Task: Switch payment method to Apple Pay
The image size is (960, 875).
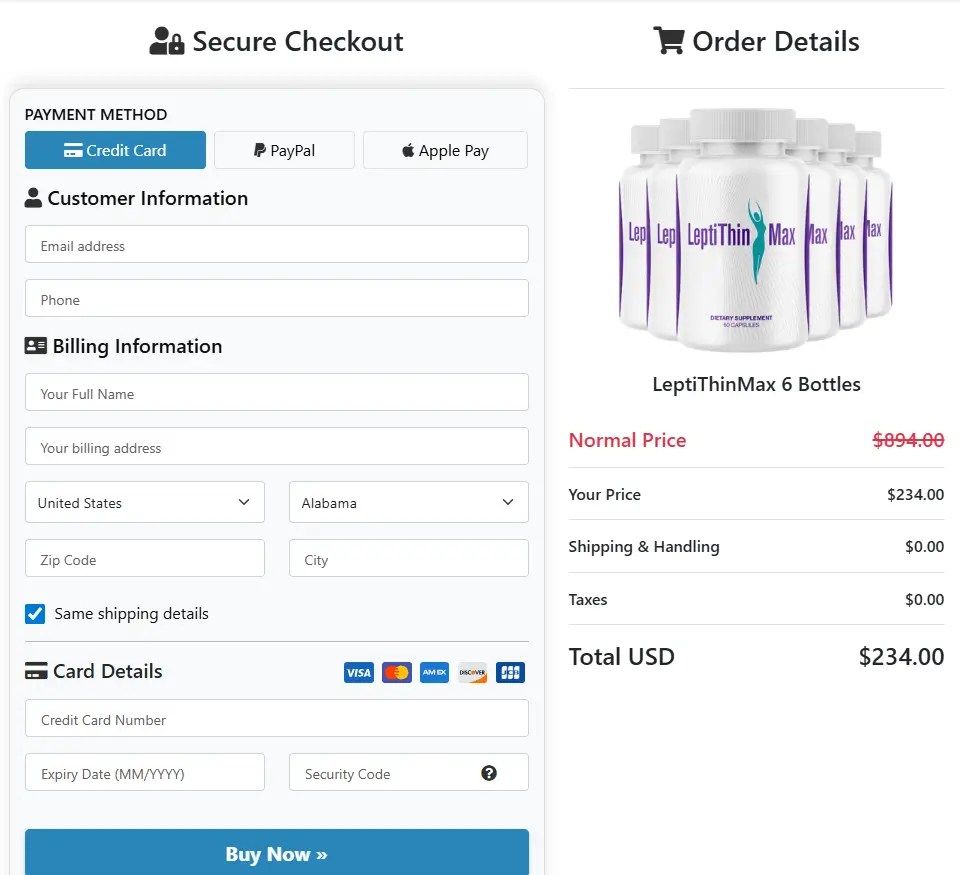Action: coord(444,150)
